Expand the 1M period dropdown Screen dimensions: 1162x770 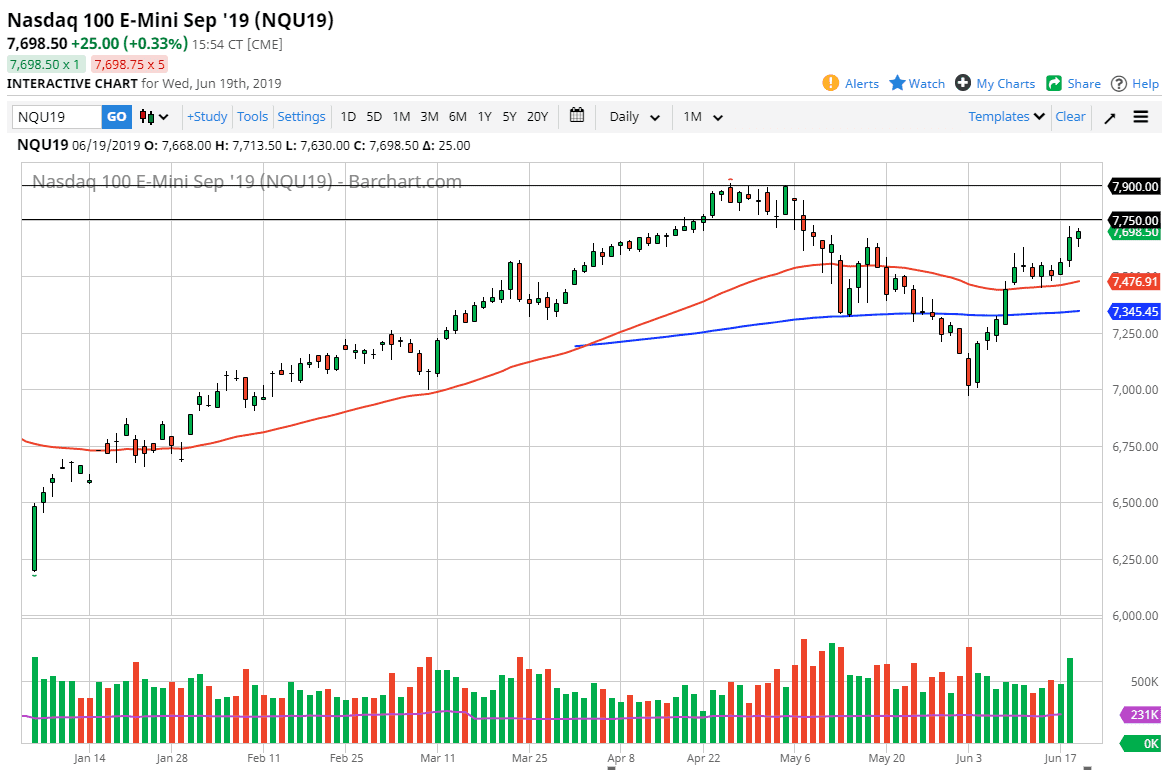(x=703, y=116)
